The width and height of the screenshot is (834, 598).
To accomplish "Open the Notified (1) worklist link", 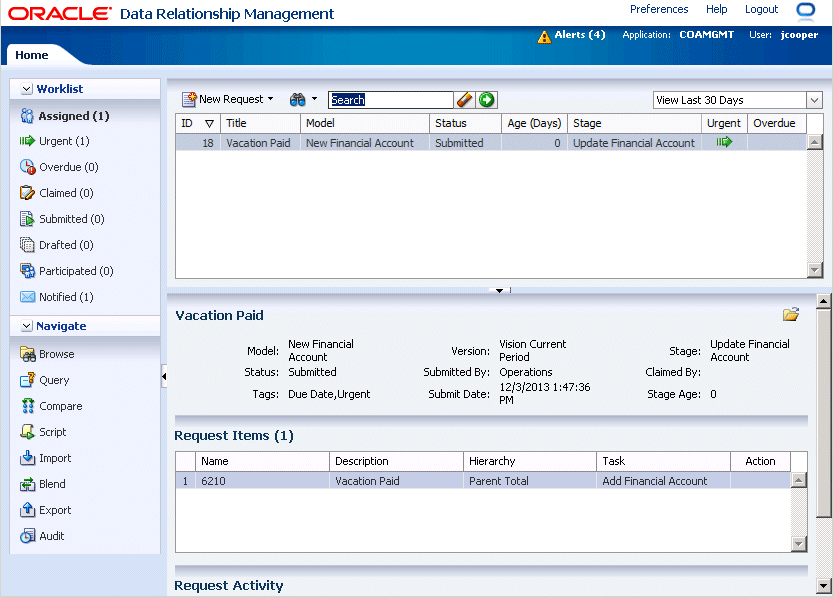I will tap(66, 297).
